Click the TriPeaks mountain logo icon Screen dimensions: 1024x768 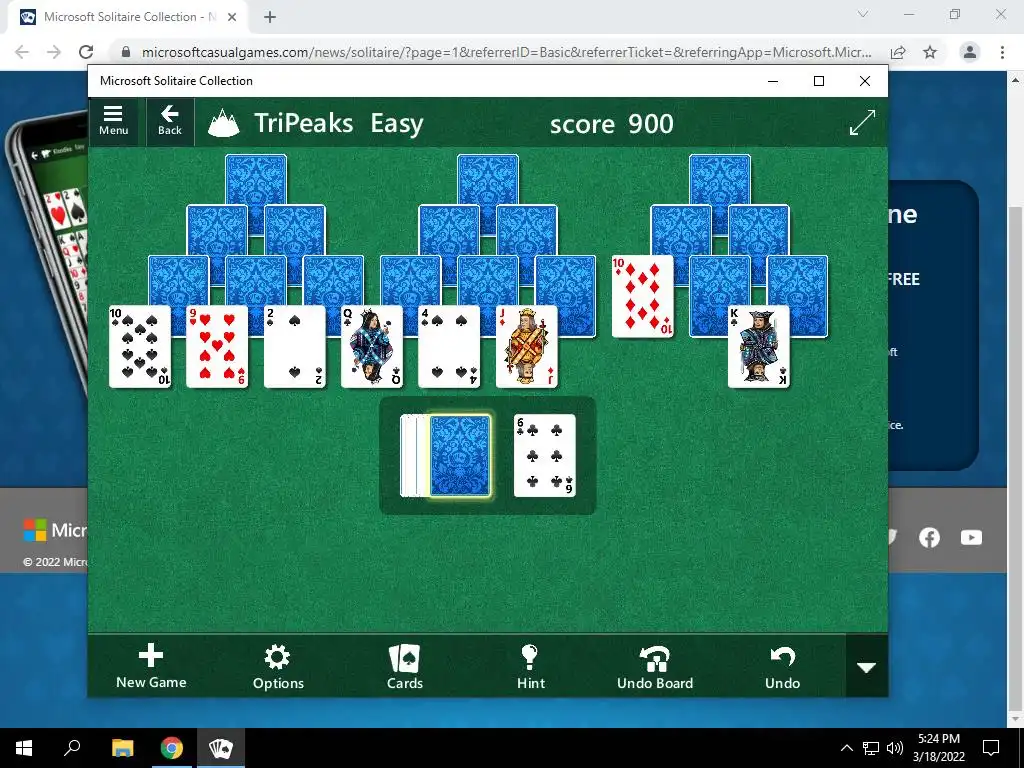[x=223, y=123]
